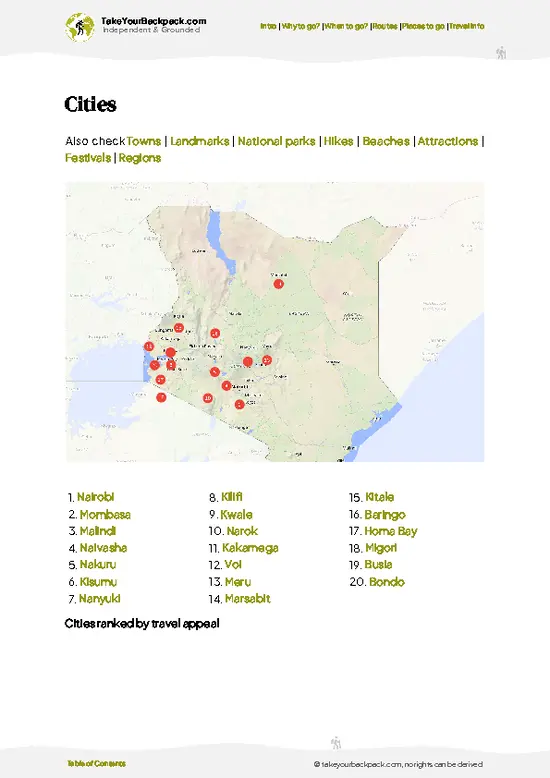Screen dimensions: 550x778
Task: Open Homa Bay city link
Action: 391,531
